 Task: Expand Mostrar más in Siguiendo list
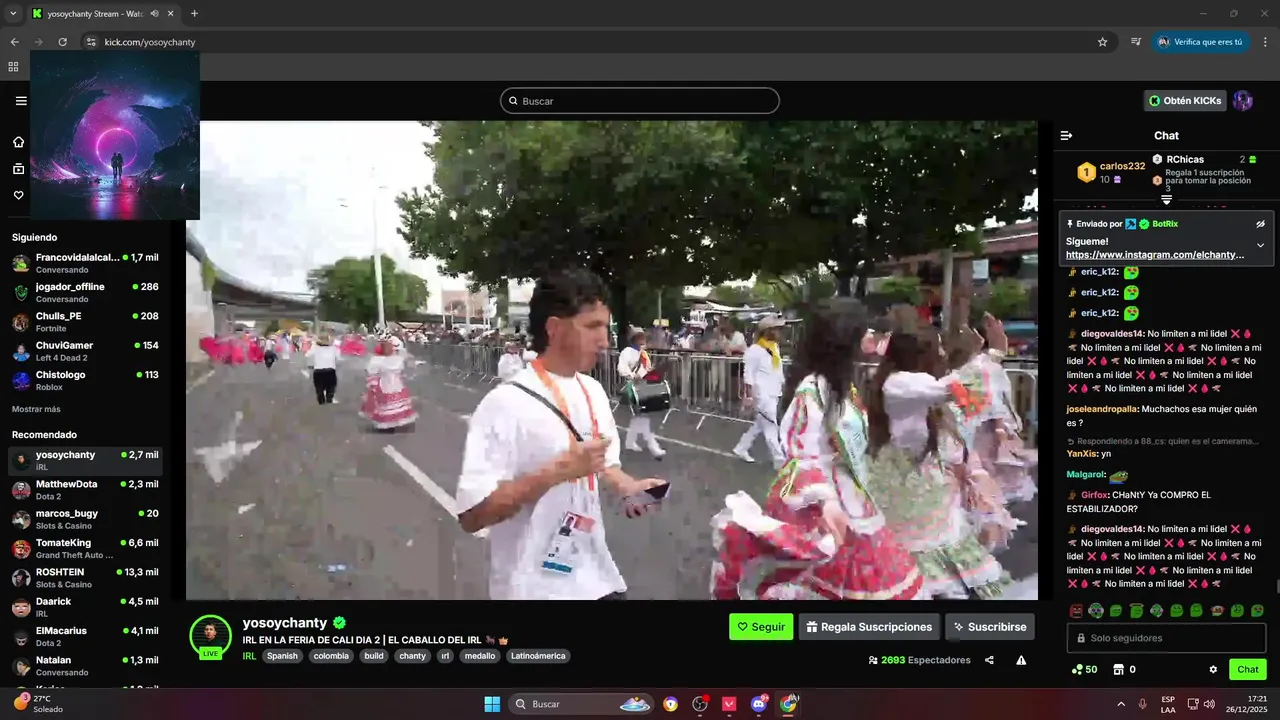[x=36, y=409]
